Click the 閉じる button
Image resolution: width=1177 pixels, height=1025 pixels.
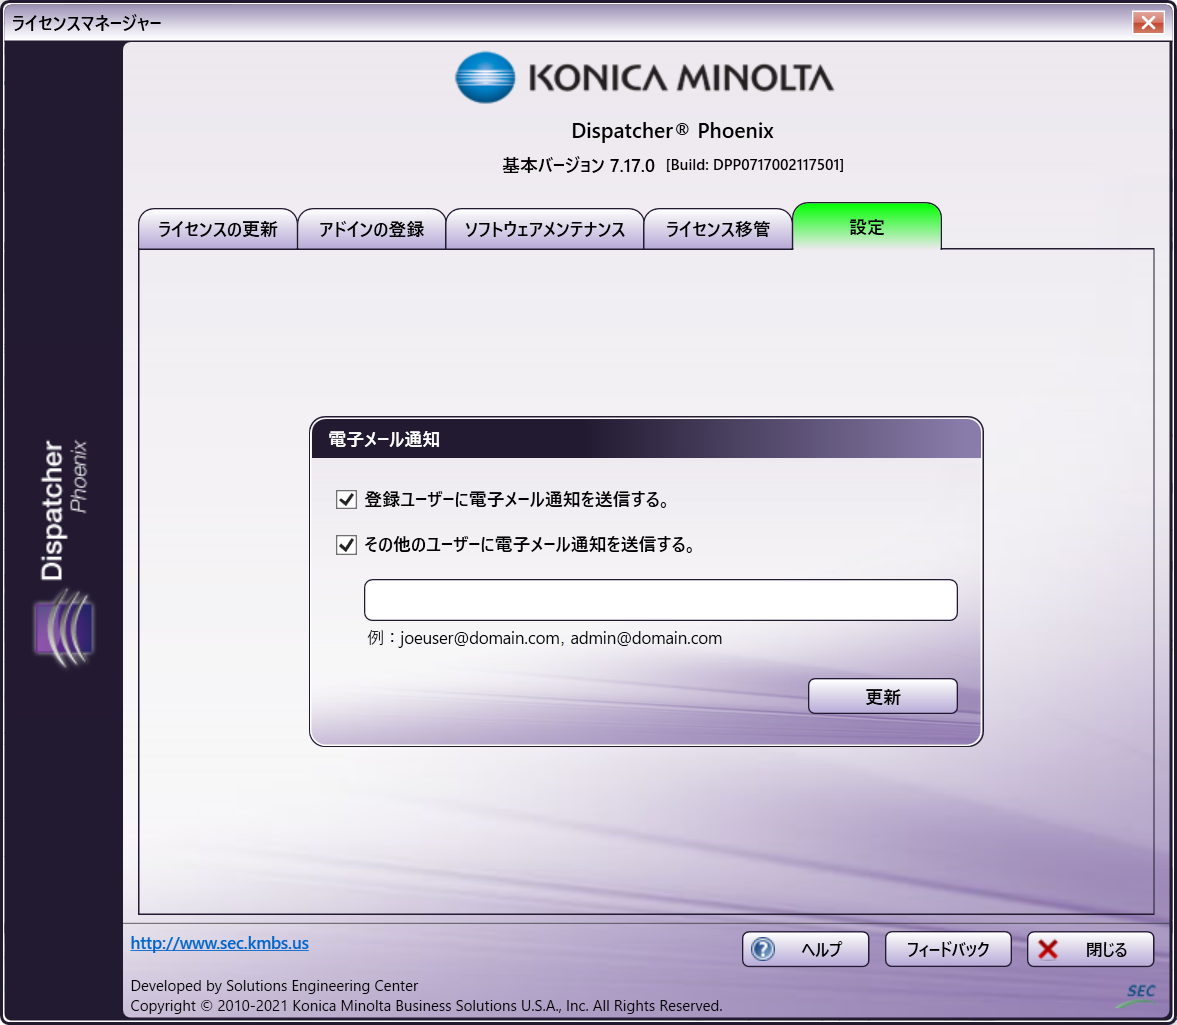1091,949
